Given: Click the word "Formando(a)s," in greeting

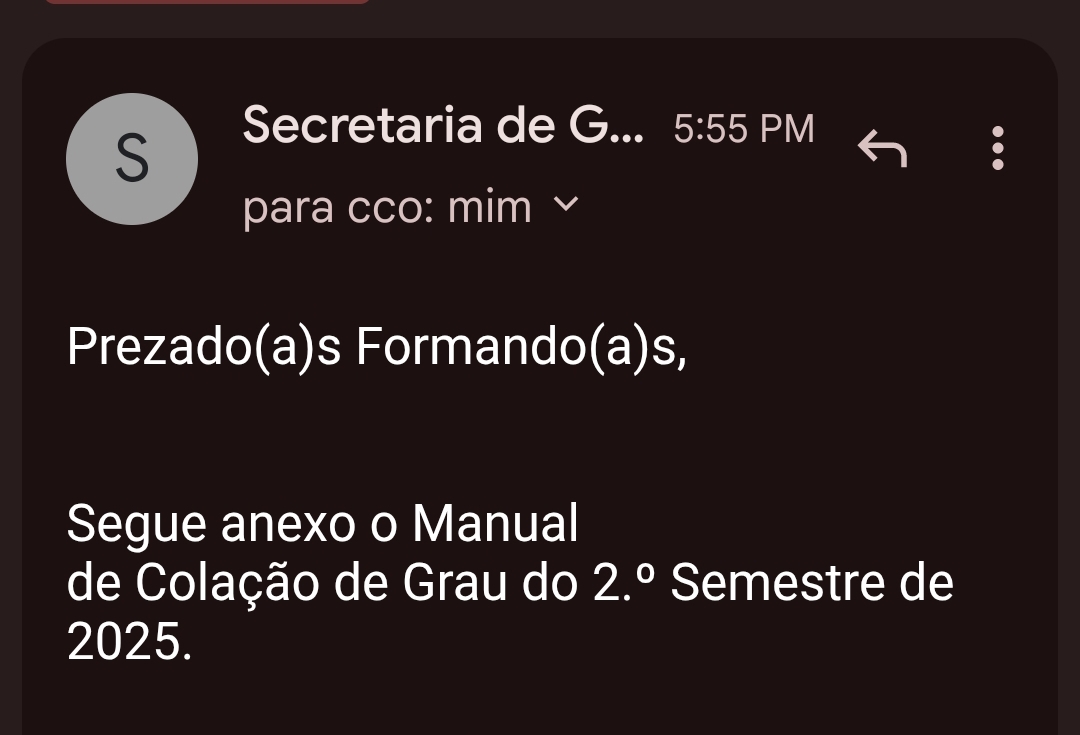Looking at the screenshot, I should (x=521, y=346).
